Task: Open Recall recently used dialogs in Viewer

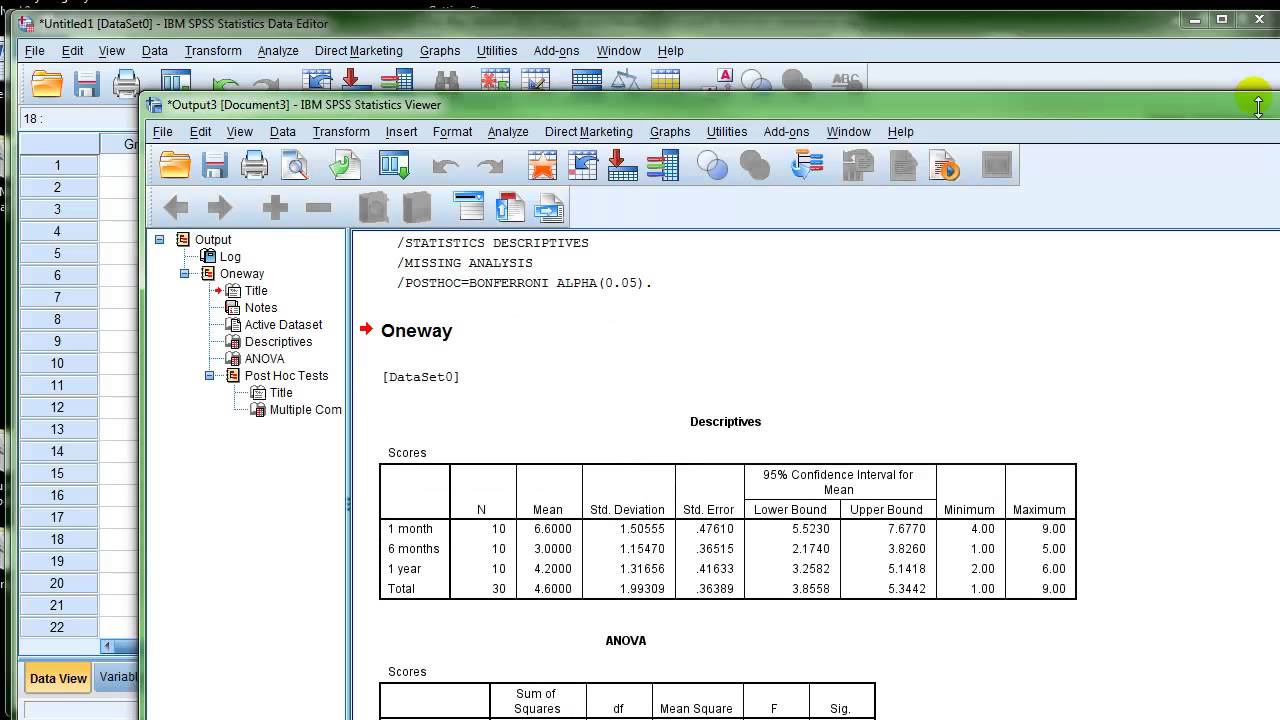Action: coord(394,165)
